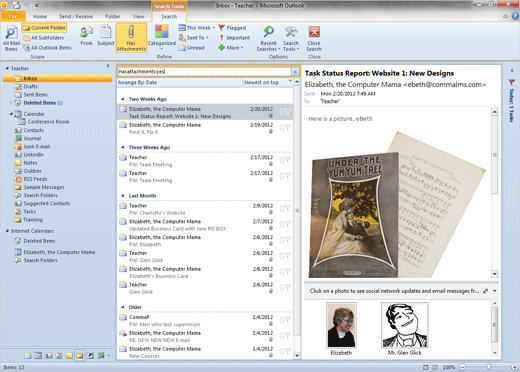Toggle the Unread filter

tap(191, 48)
